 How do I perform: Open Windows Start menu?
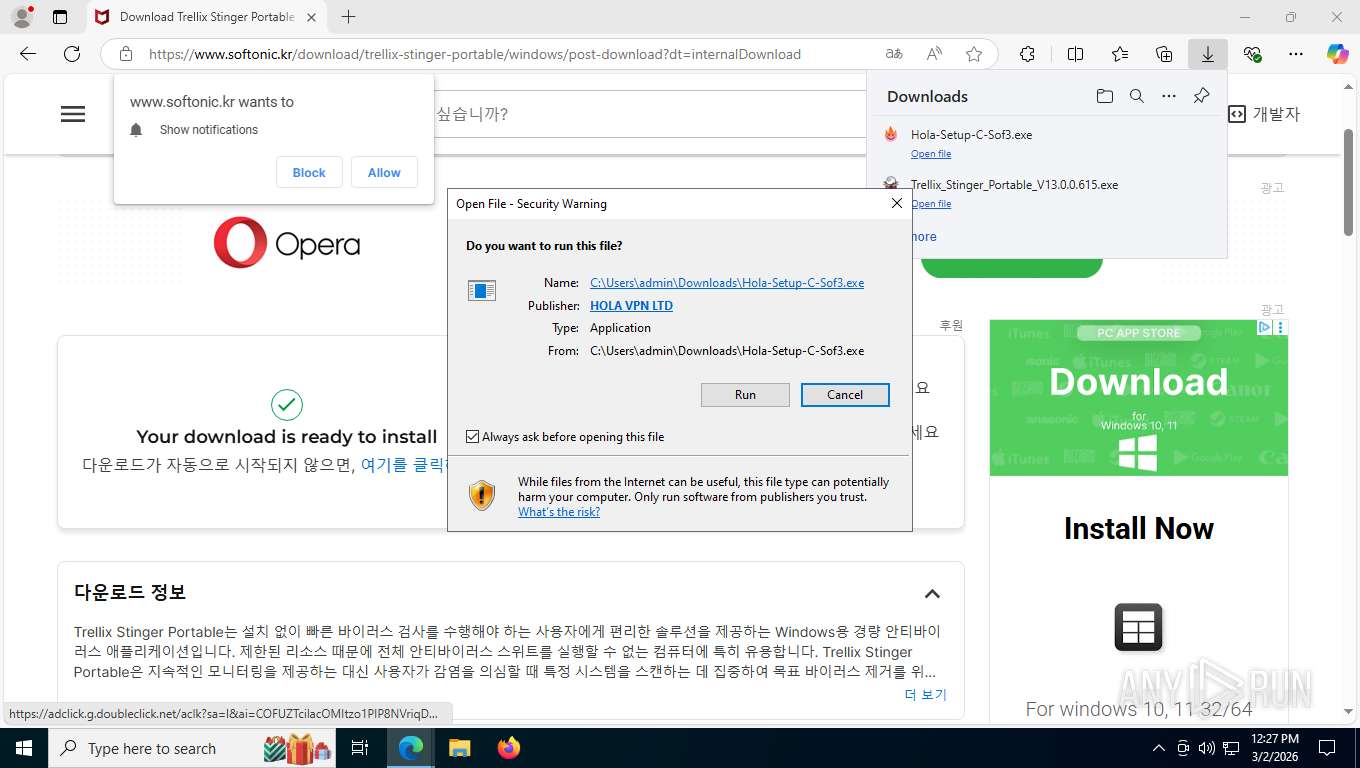pyautogui.click(x=23, y=748)
